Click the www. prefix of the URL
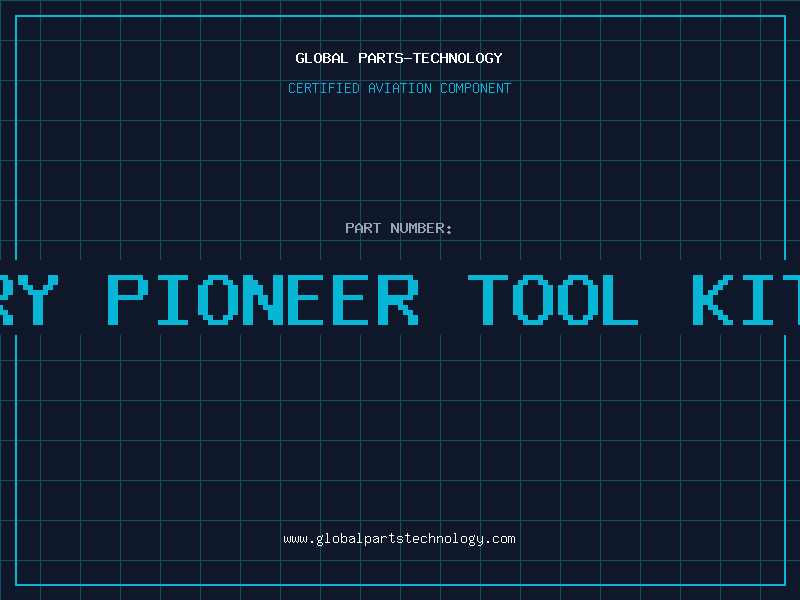800x600 pixels. click(299, 539)
